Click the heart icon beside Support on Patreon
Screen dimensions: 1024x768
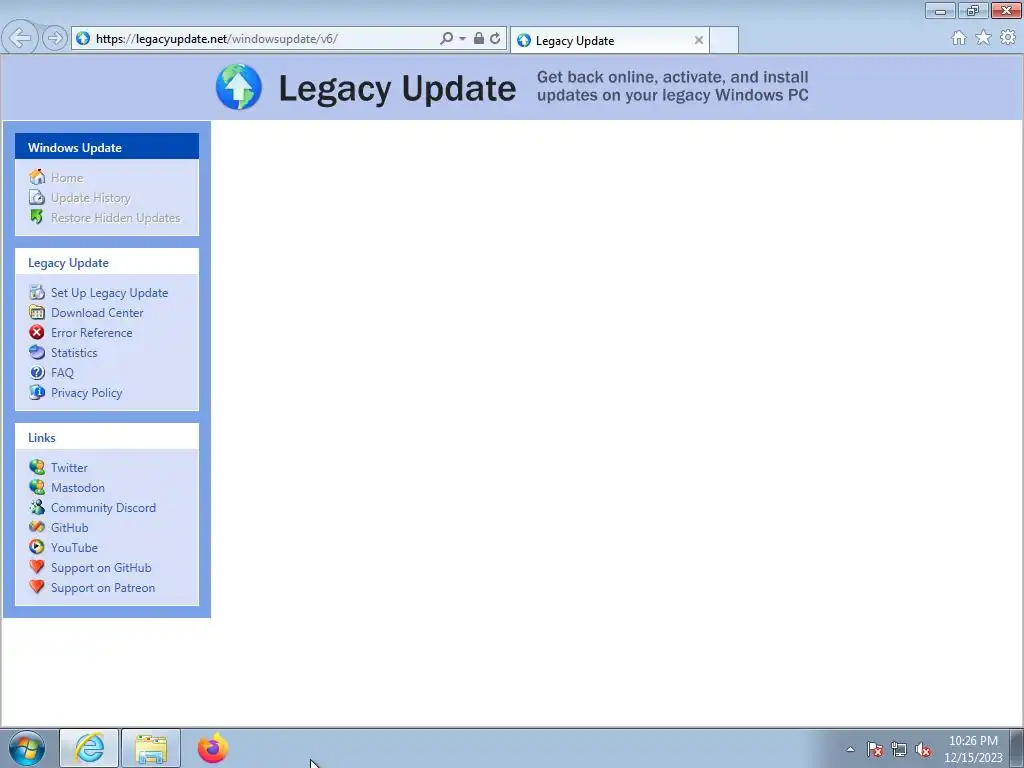click(x=37, y=587)
